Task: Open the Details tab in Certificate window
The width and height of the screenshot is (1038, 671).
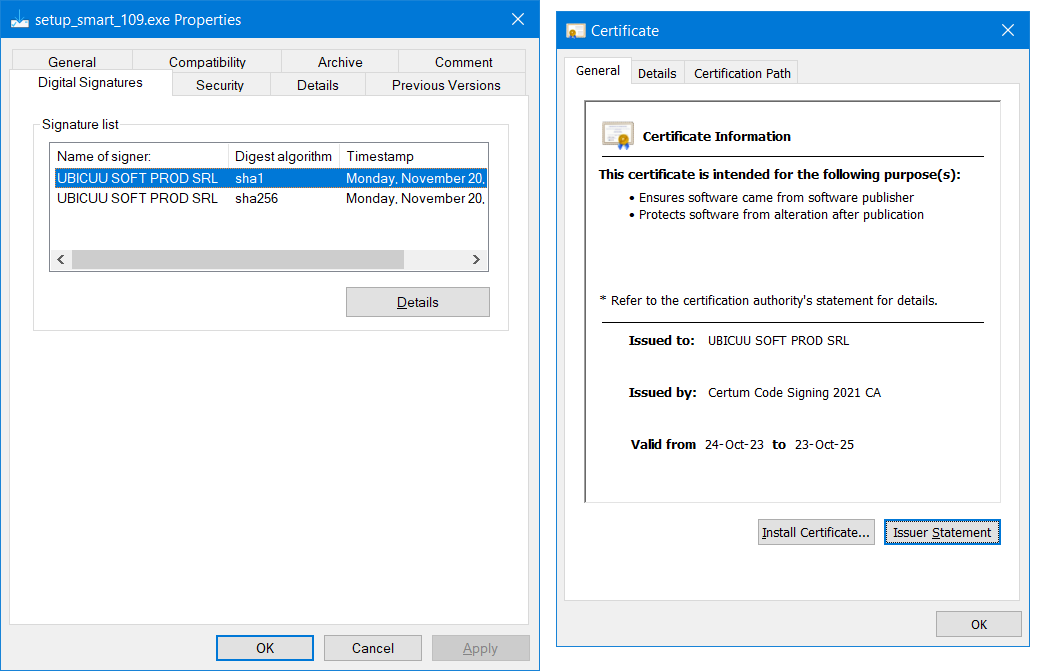Action: tap(657, 73)
